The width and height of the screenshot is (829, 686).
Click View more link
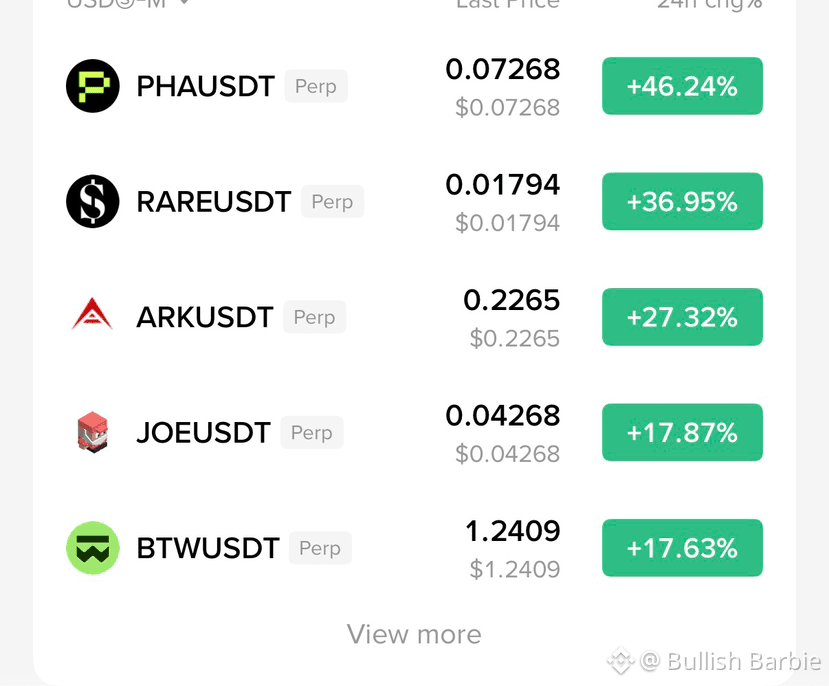click(414, 634)
